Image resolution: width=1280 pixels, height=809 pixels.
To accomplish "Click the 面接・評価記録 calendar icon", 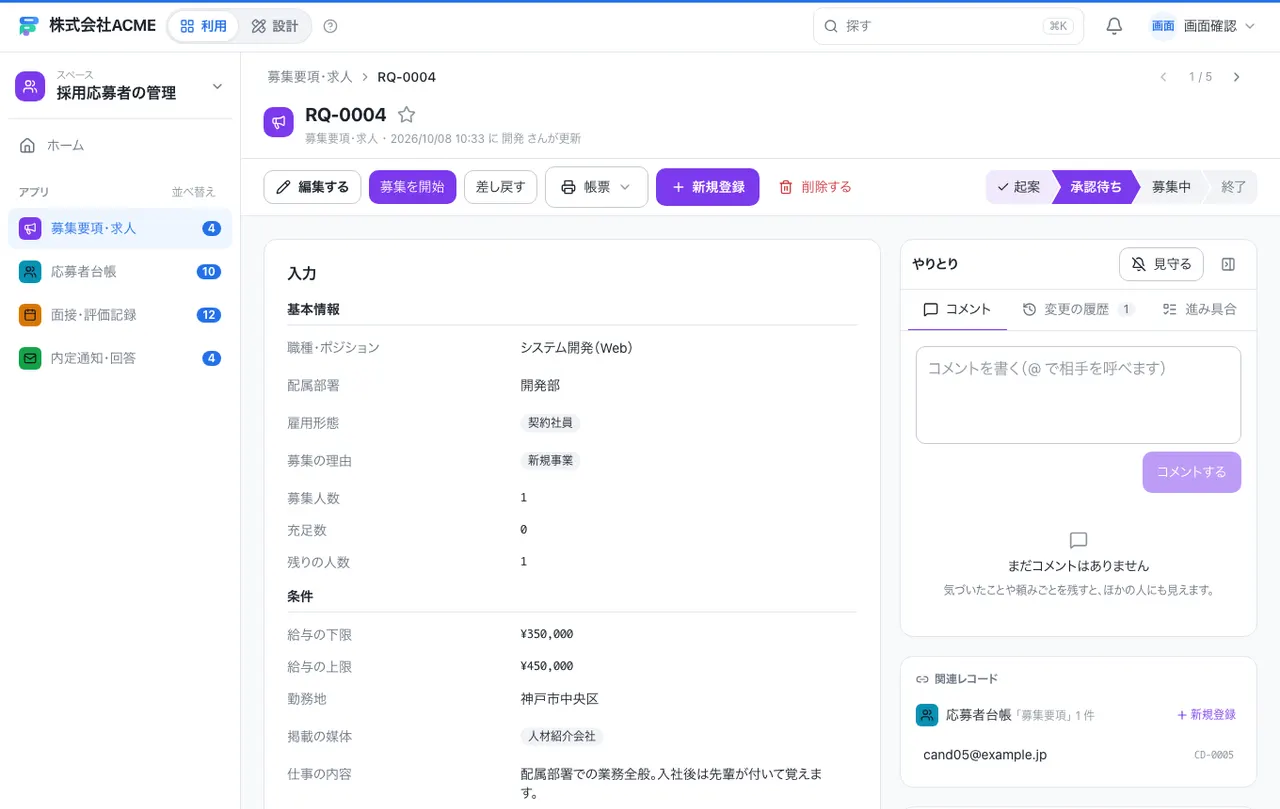I will 30,315.
